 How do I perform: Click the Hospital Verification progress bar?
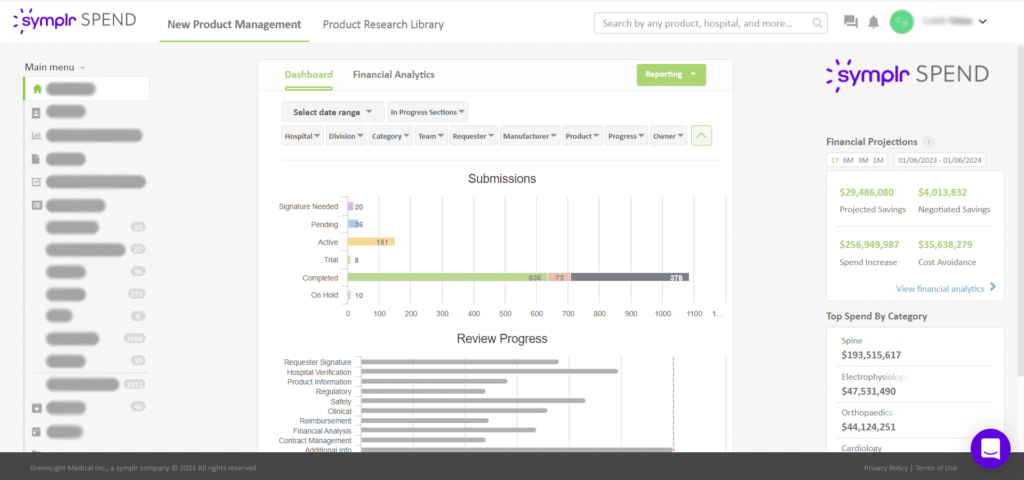pos(489,372)
